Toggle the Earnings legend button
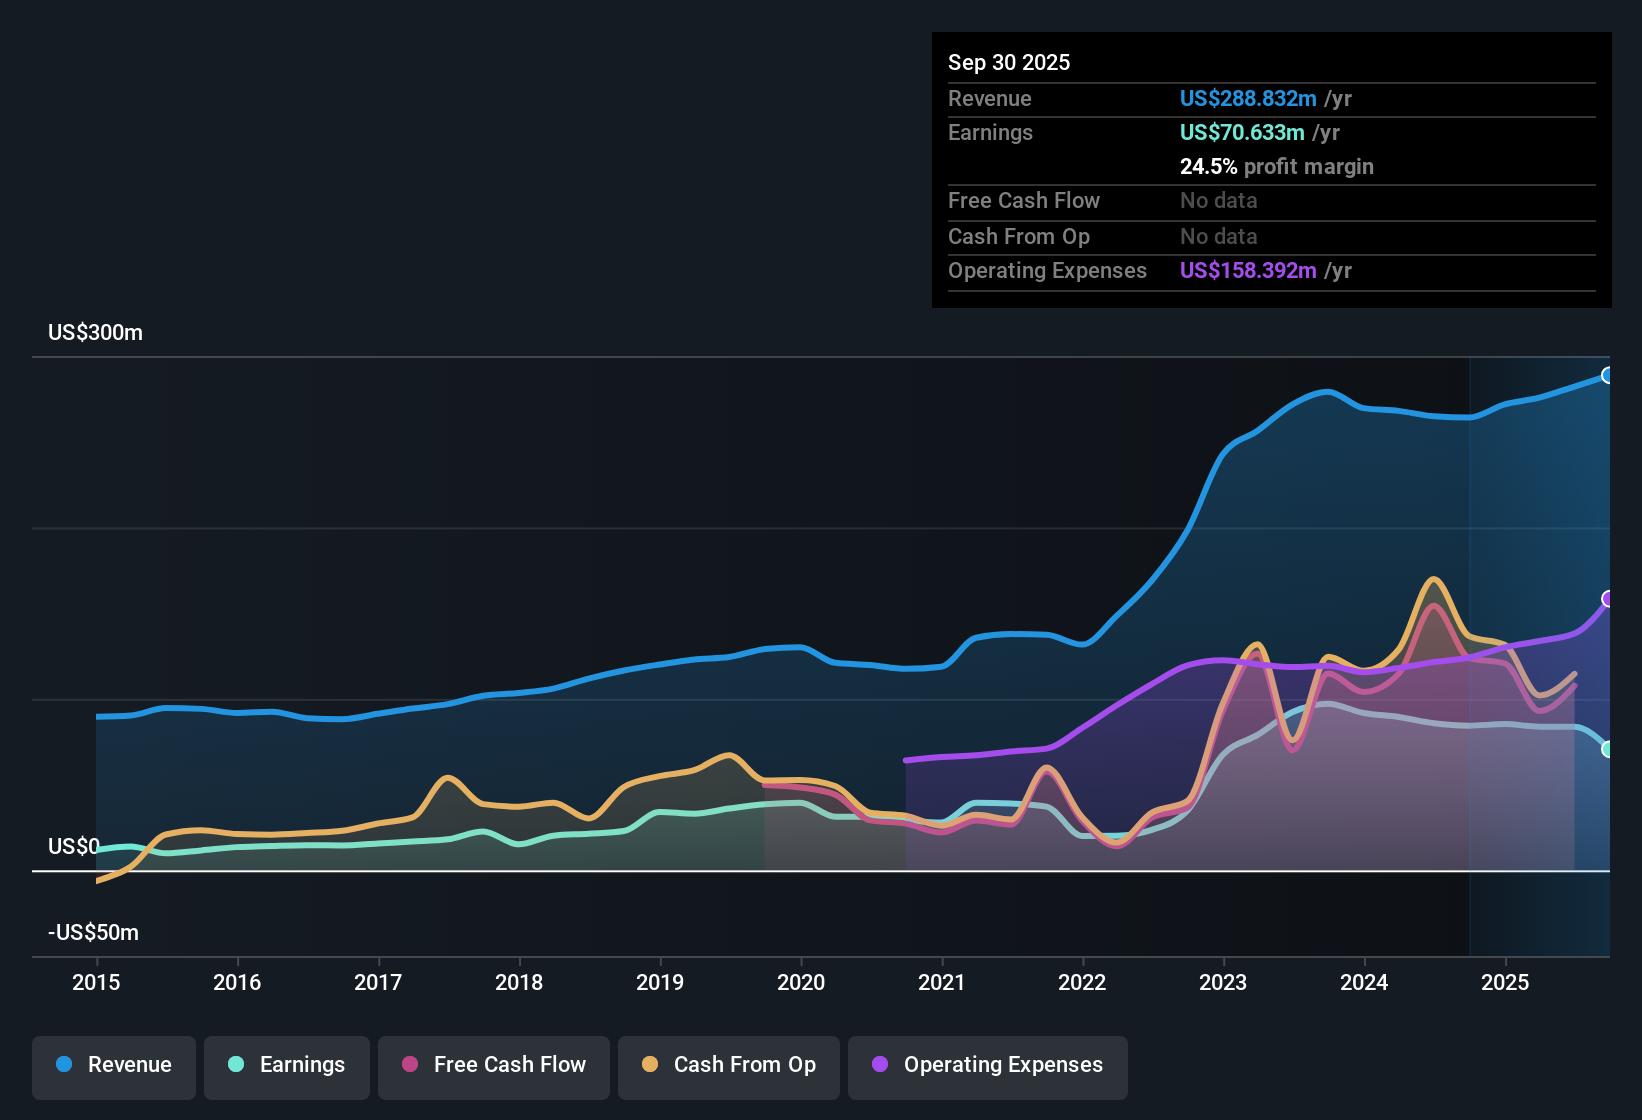The image size is (1642, 1120). [287, 1066]
